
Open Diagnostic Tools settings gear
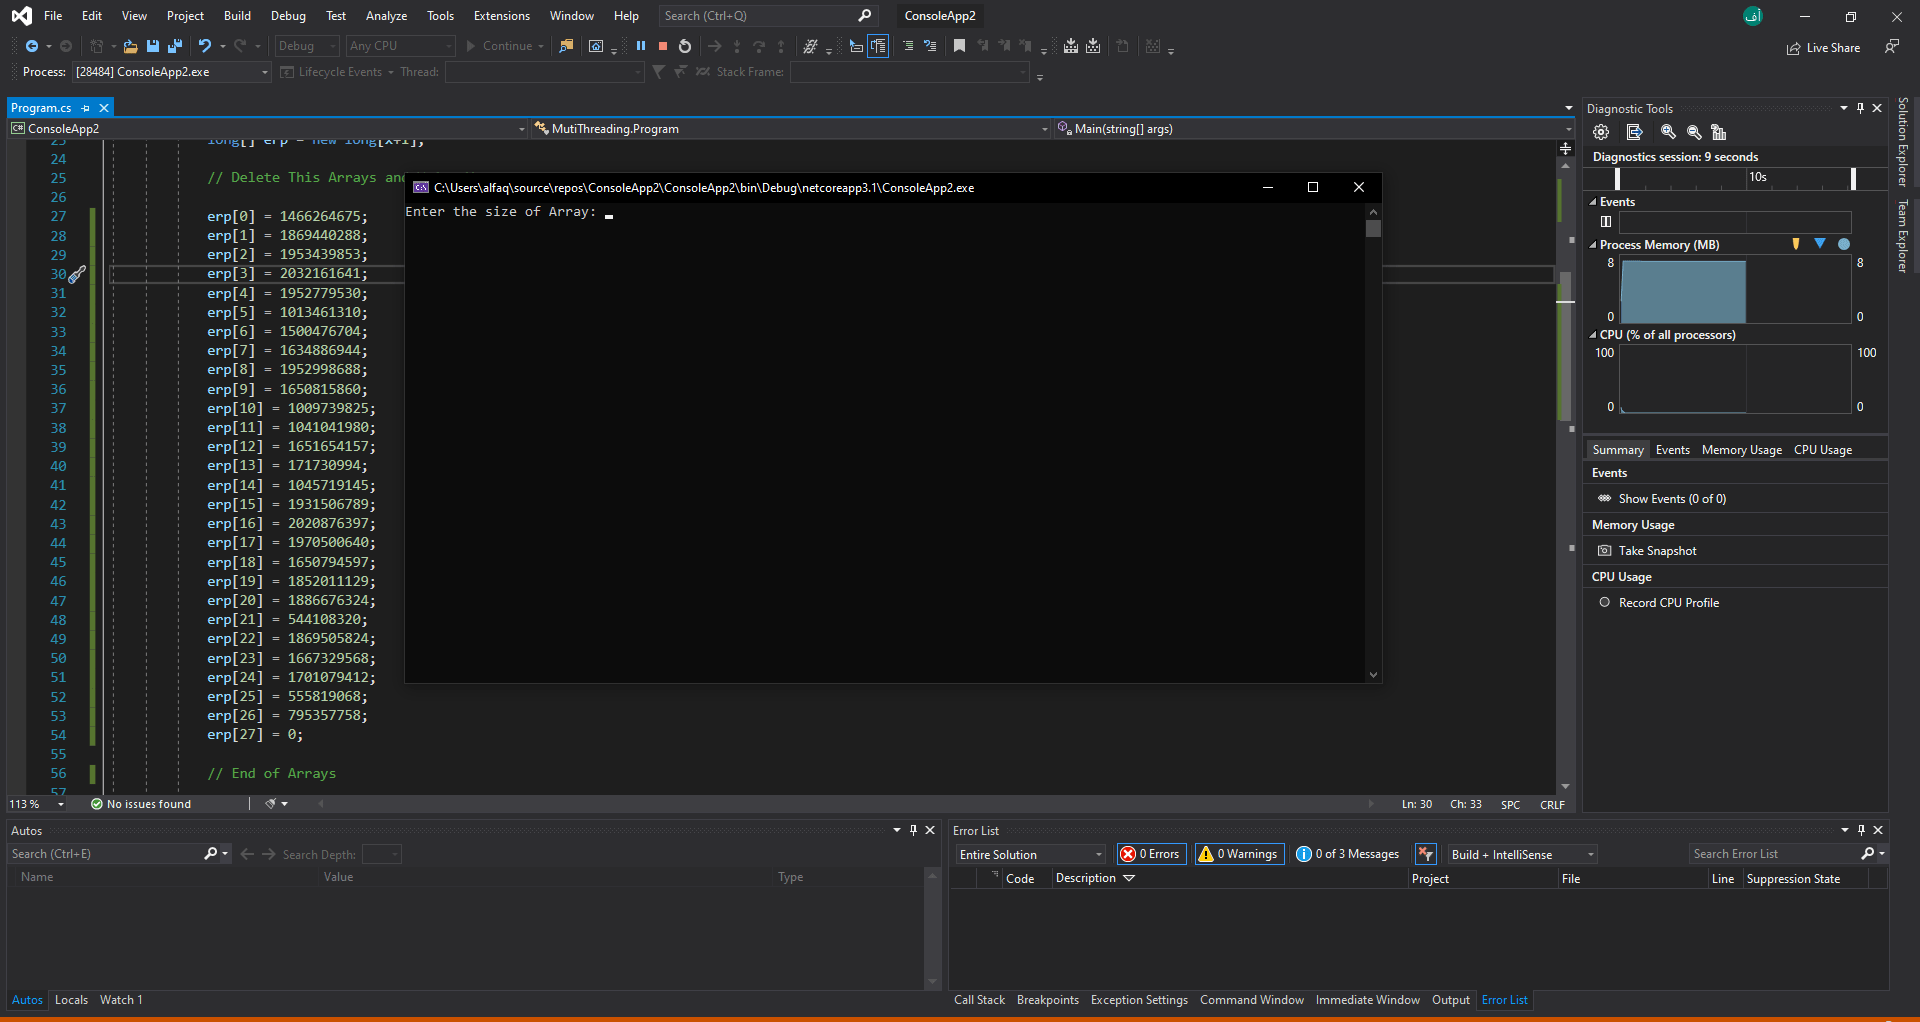(1600, 131)
